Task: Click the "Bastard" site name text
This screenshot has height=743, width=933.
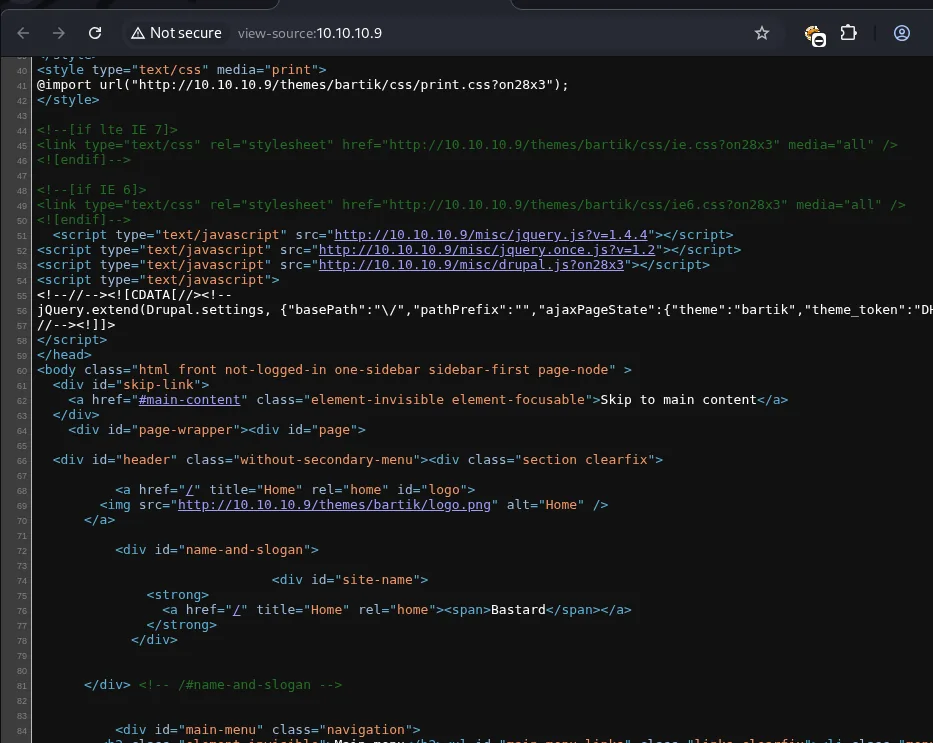Action: tap(518, 610)
